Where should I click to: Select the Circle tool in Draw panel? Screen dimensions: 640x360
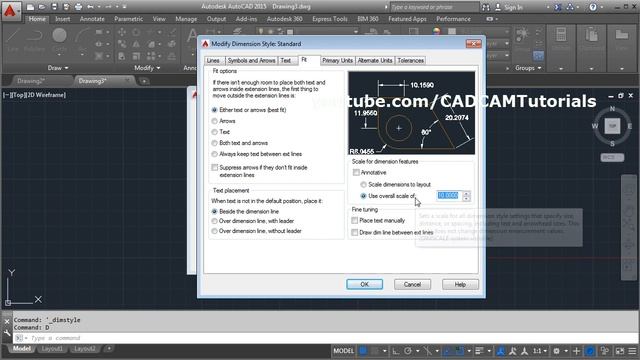tap(60, 40)
